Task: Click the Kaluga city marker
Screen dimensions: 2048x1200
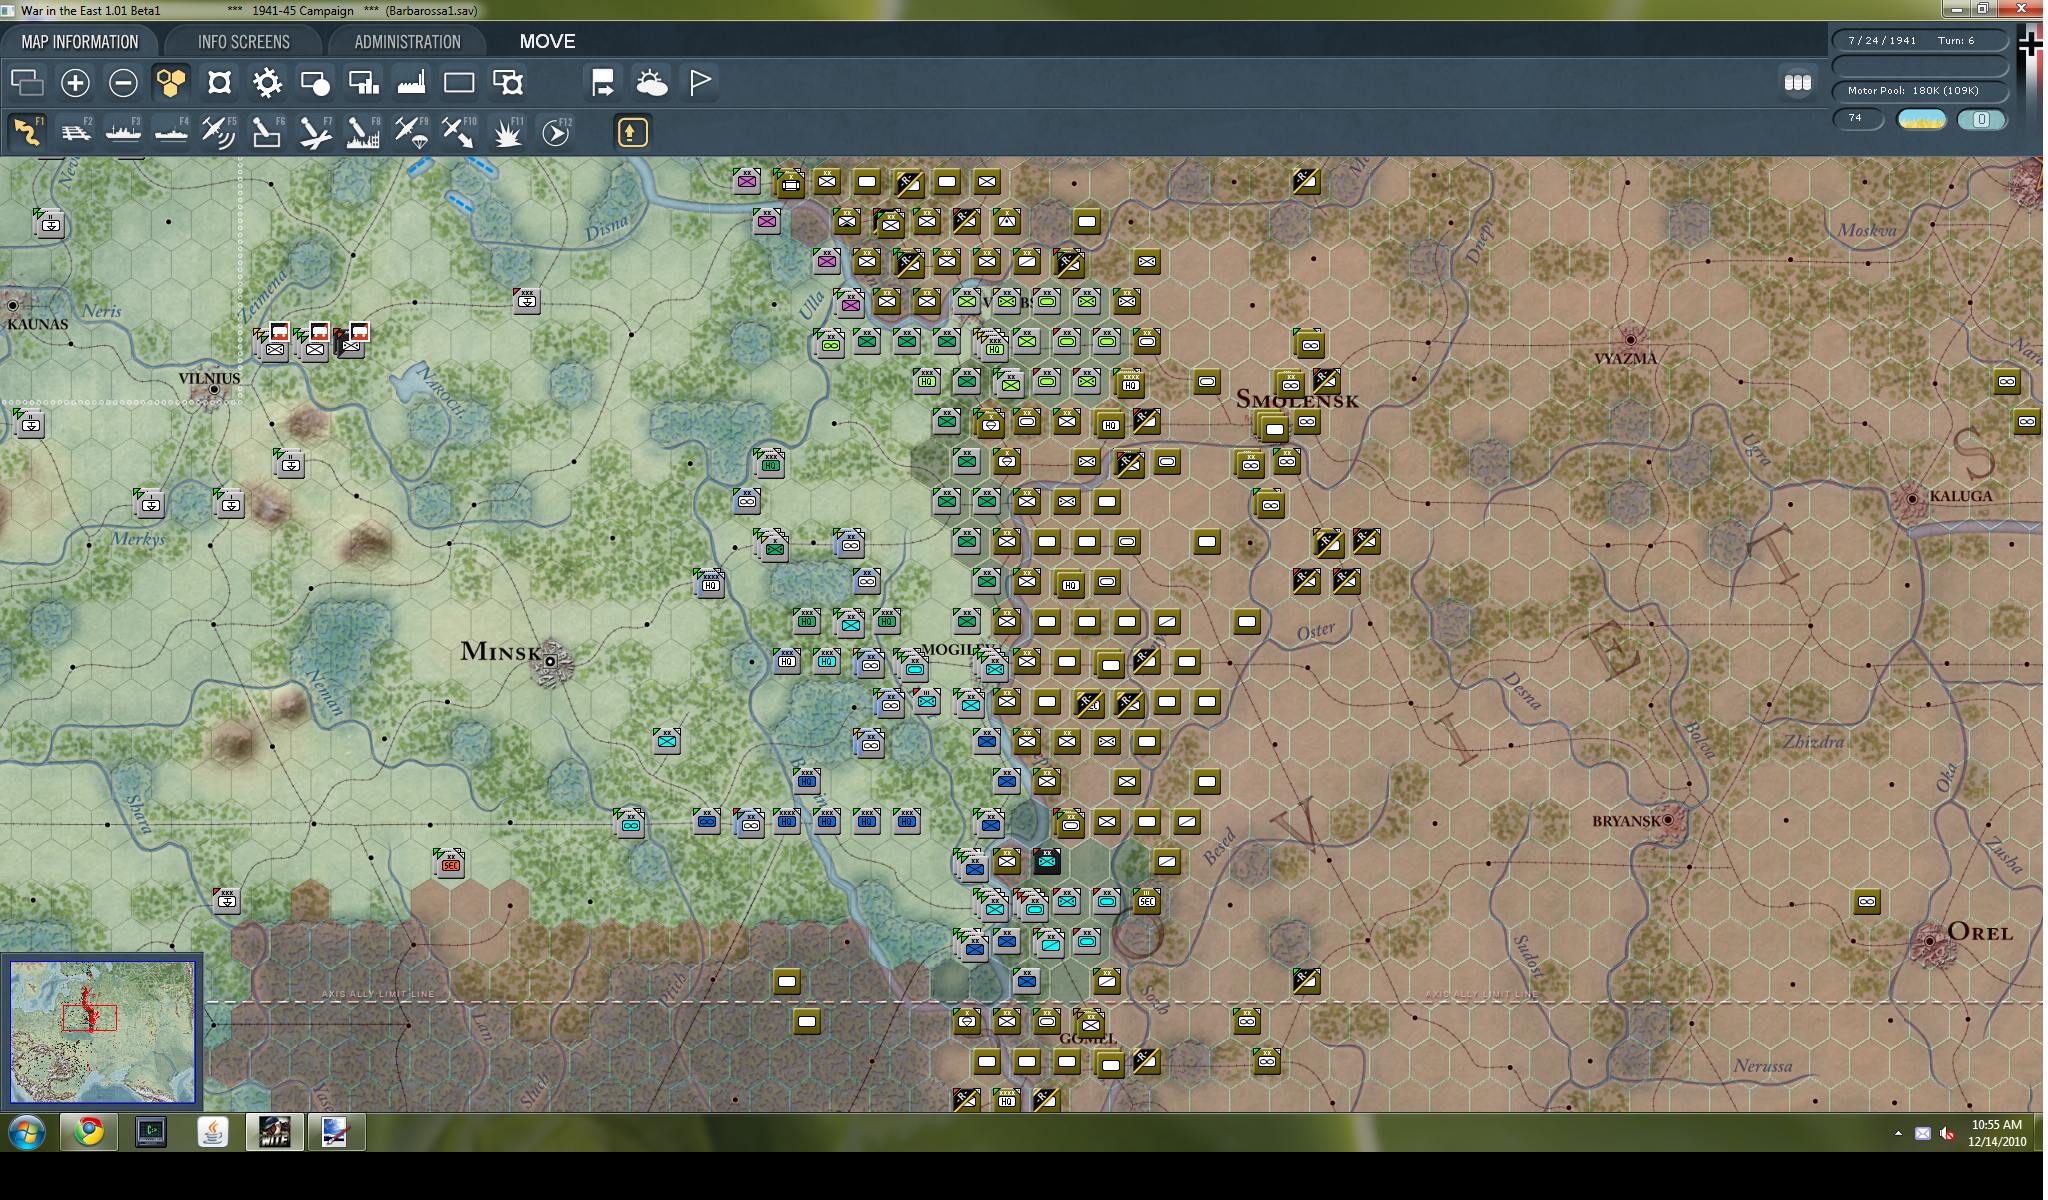Action: click(1912, 498)
